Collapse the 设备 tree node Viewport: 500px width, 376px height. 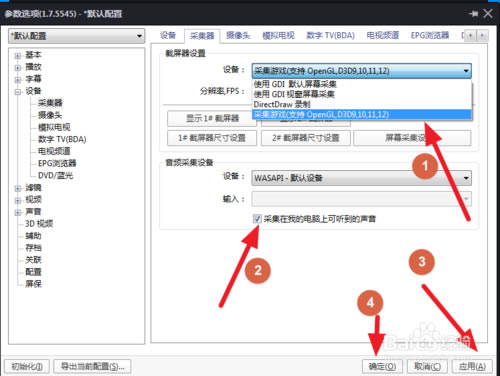tap(18, 92)
